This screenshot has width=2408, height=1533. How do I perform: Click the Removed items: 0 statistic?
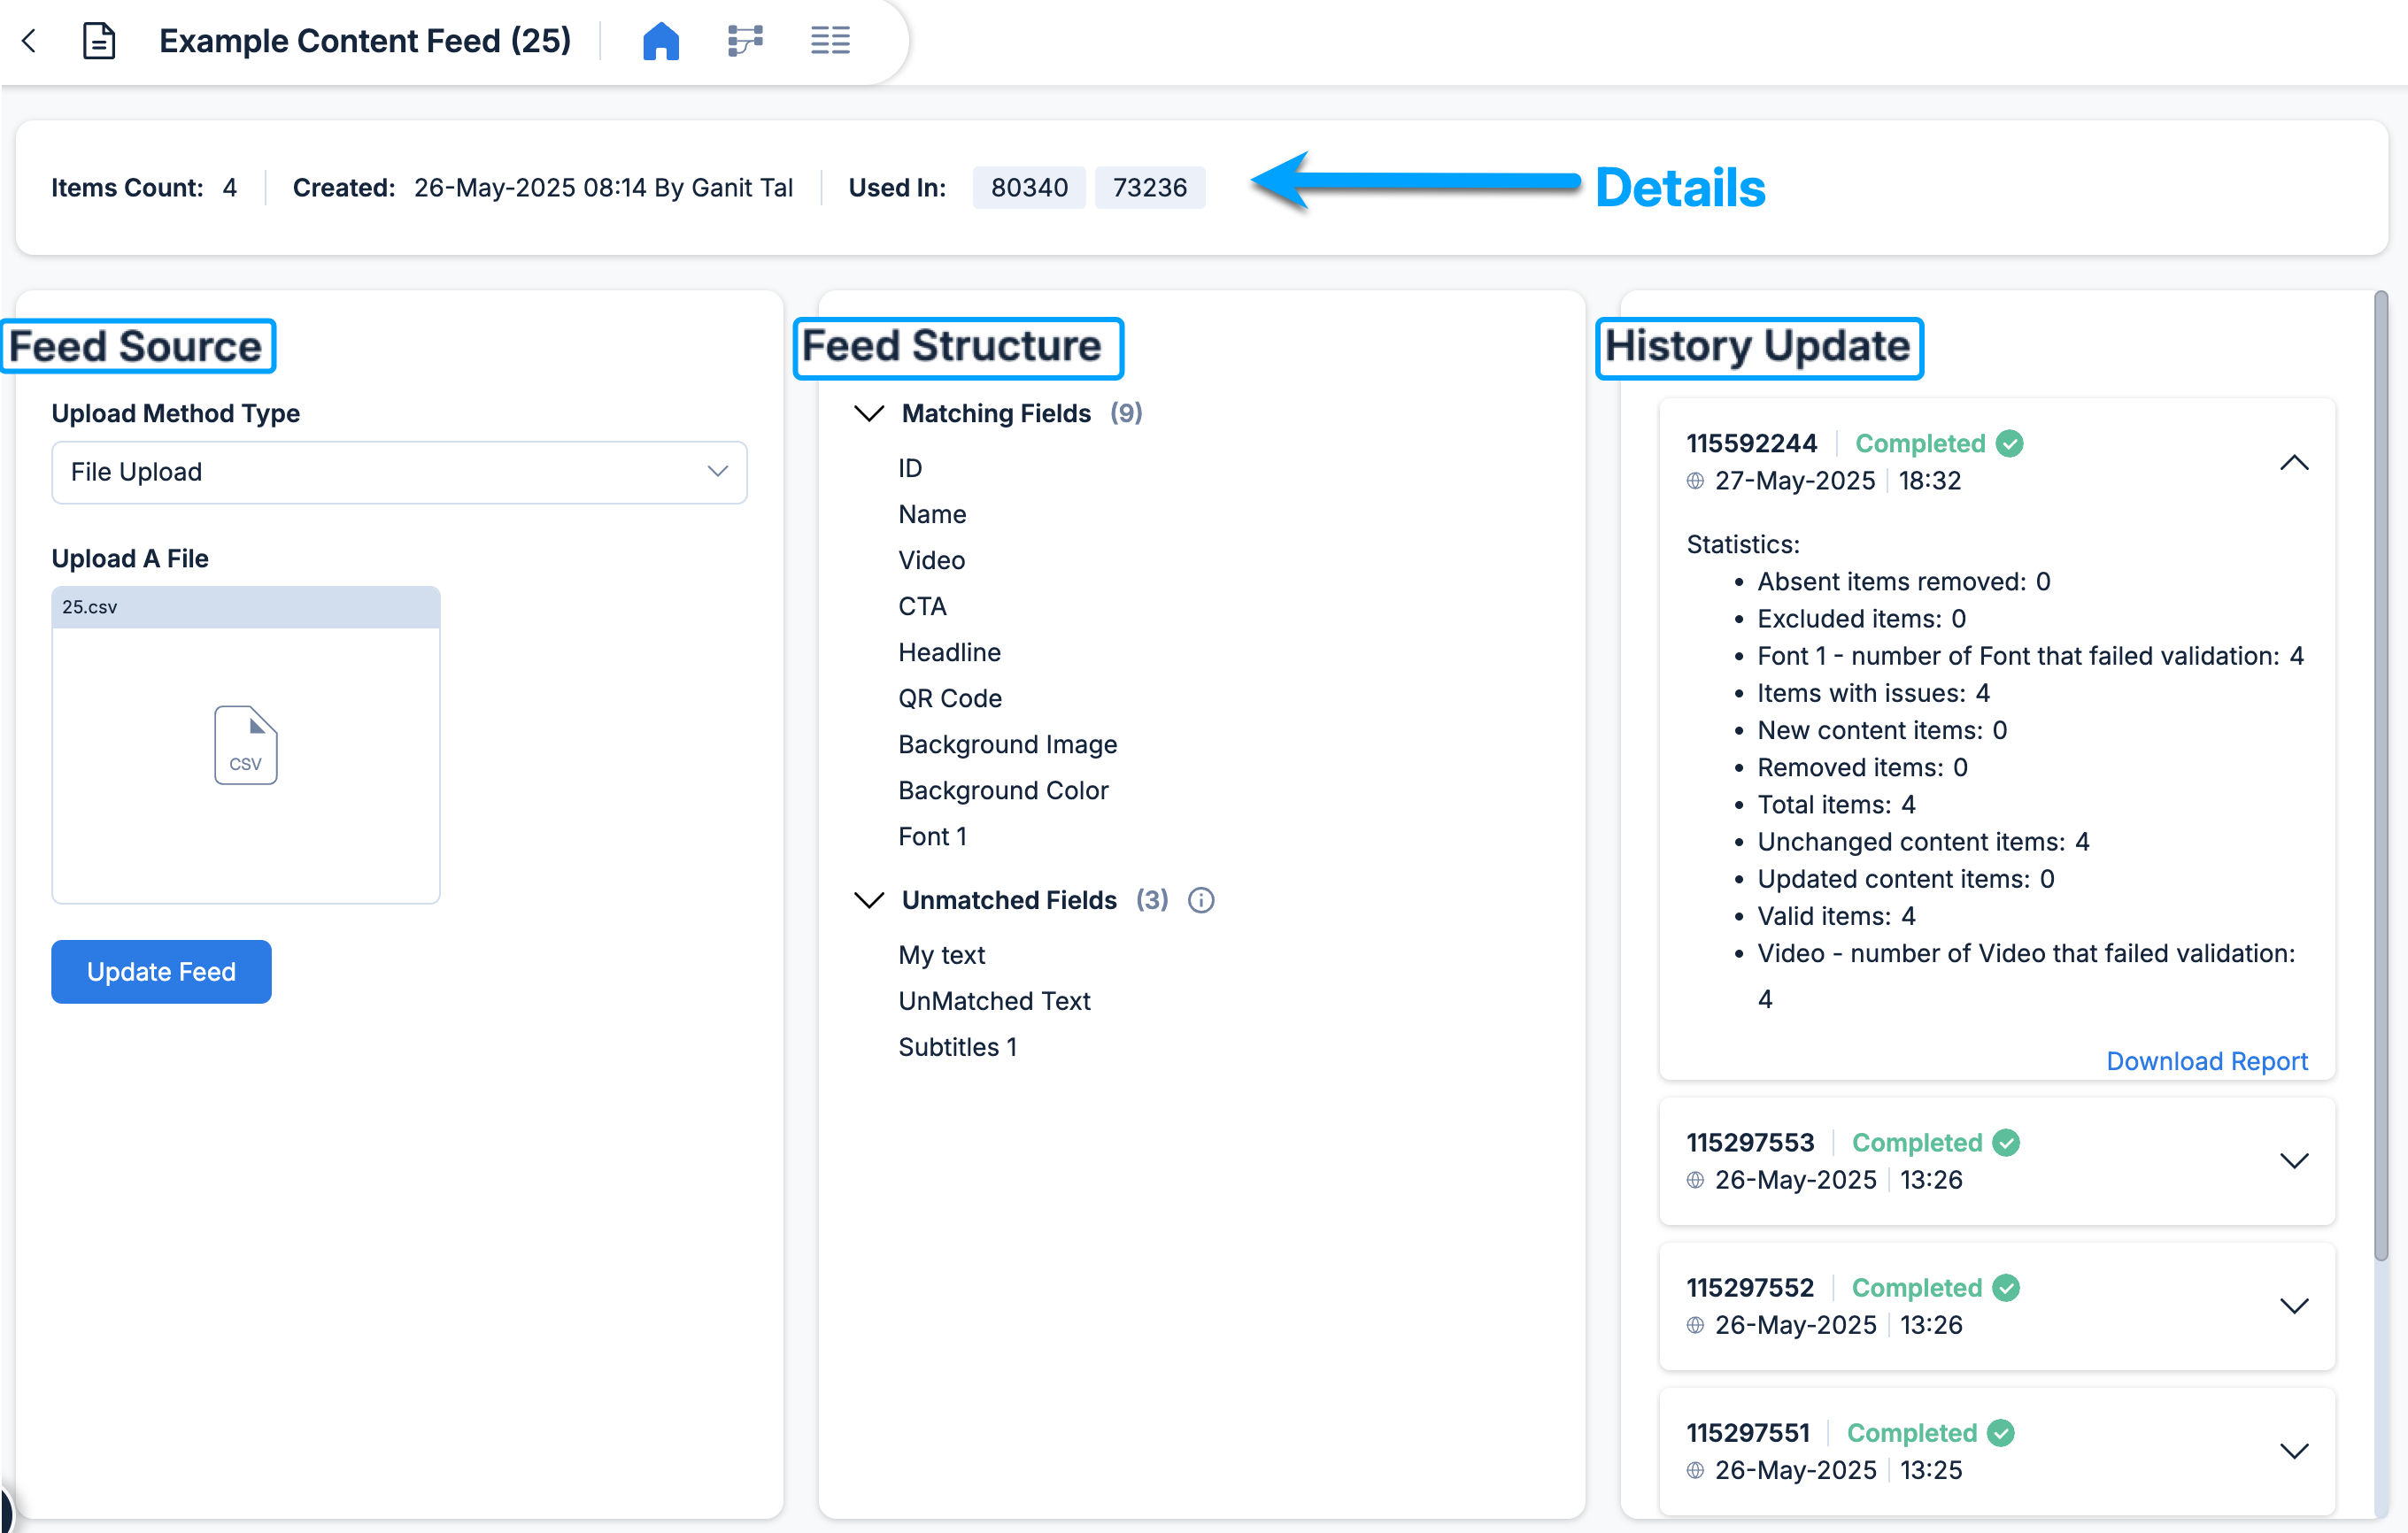[1862, 767]
